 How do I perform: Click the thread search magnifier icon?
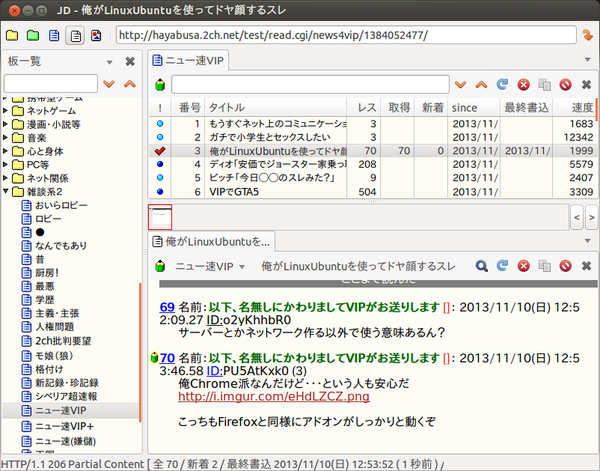481,266
